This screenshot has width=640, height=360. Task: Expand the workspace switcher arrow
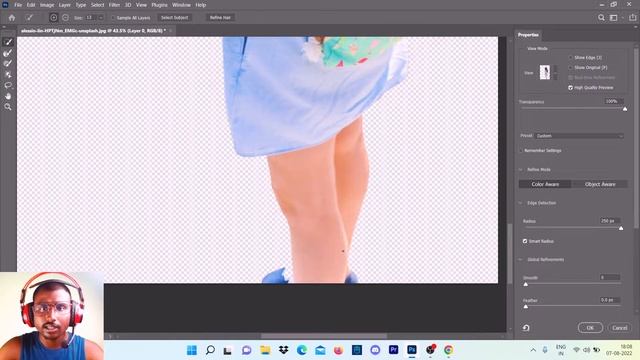(622, 18)
